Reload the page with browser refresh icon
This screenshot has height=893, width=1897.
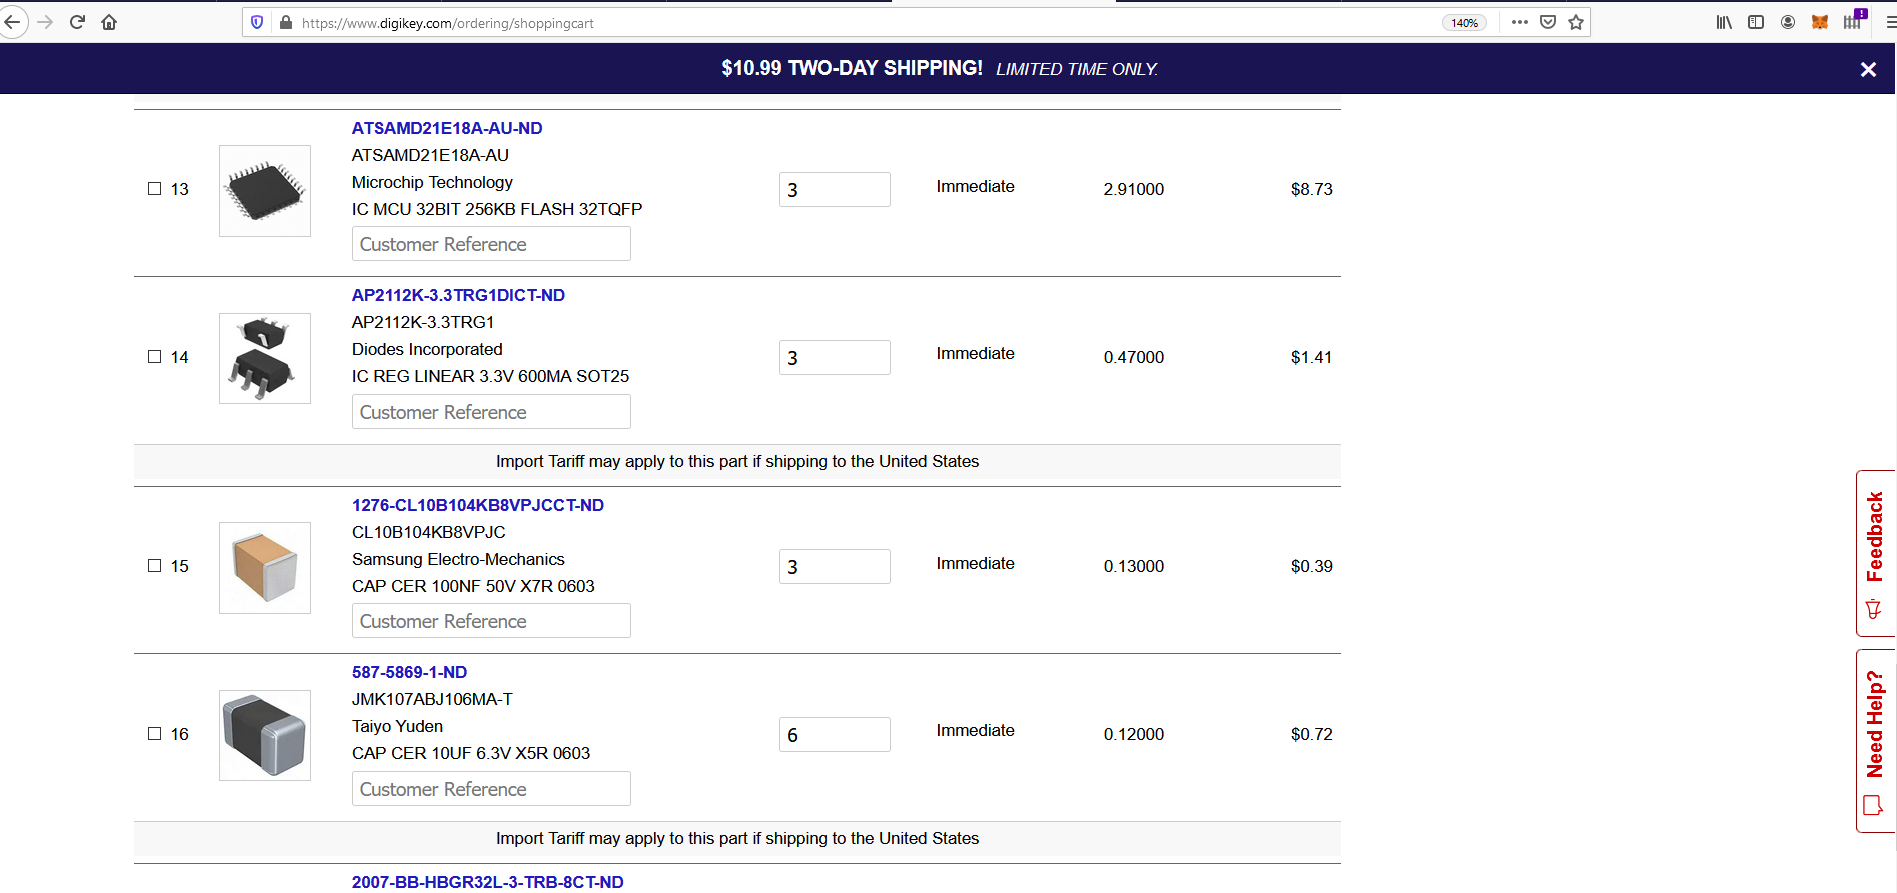77,22
